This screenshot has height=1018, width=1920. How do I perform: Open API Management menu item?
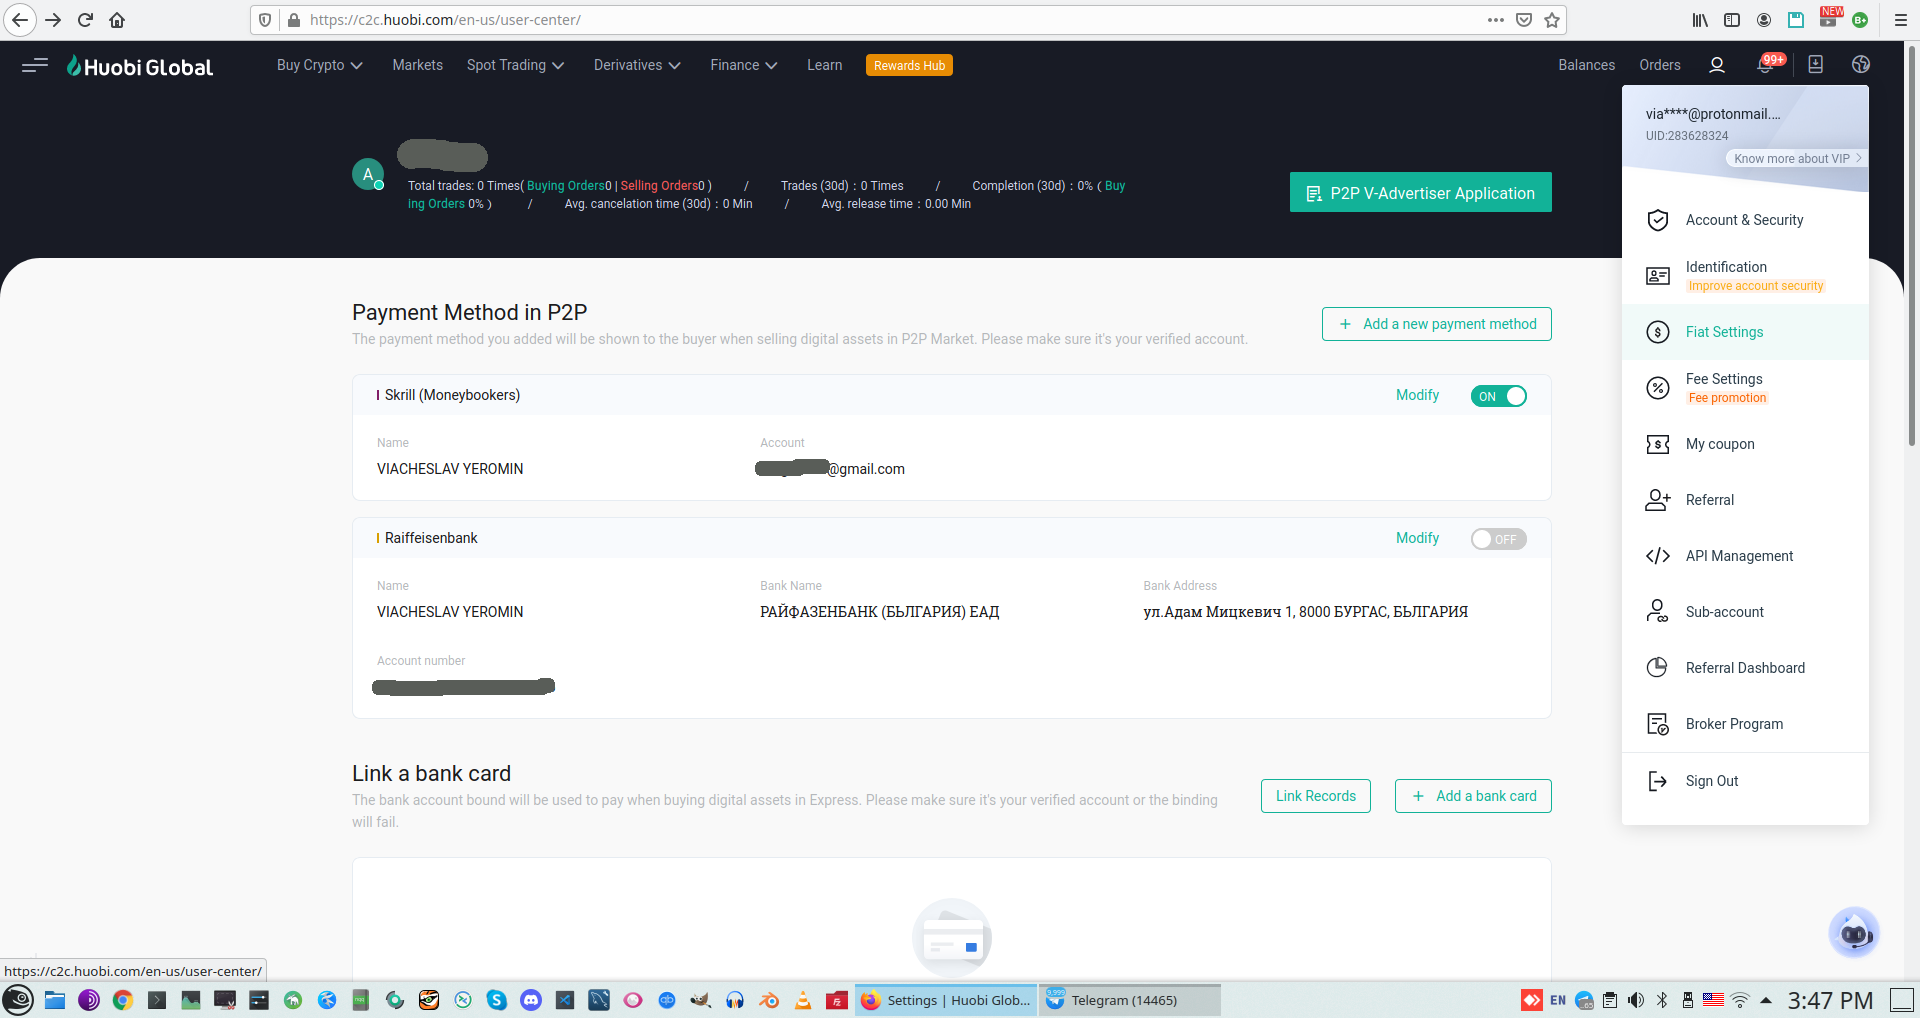[x=1745, y=556]
